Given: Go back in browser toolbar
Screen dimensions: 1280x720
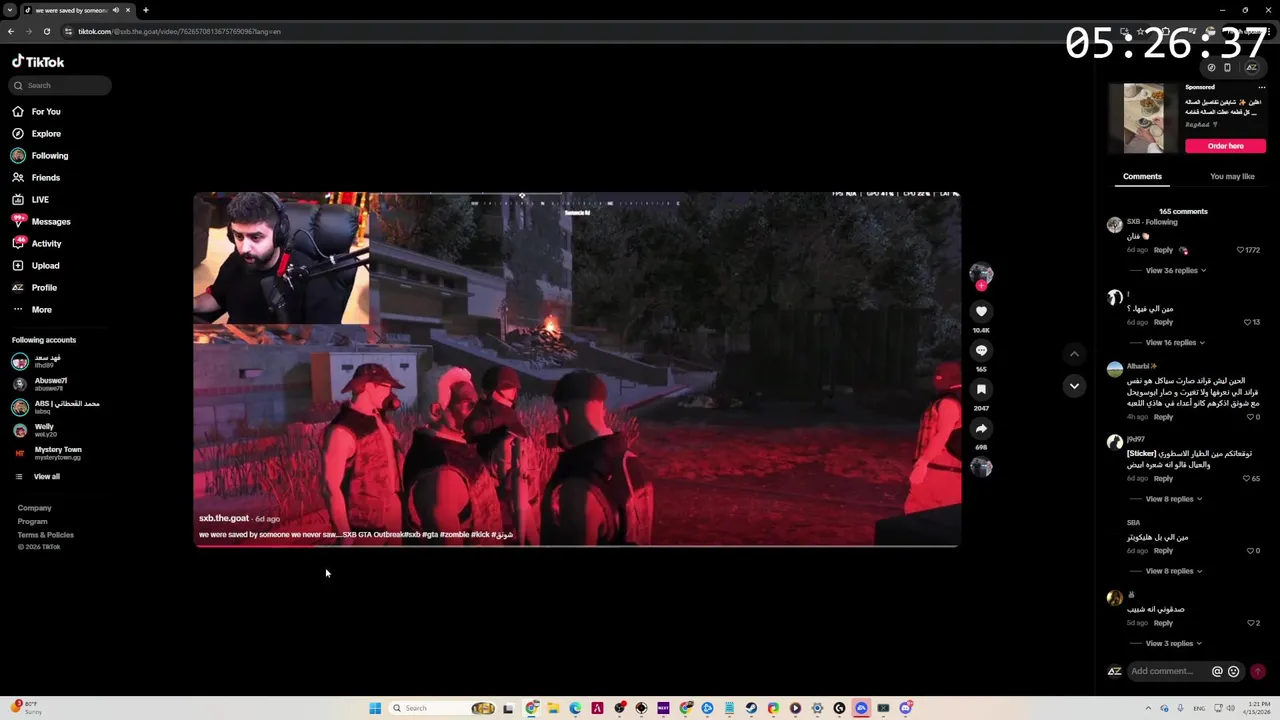Looking at the screenshot, I should (x=11, y=32).
